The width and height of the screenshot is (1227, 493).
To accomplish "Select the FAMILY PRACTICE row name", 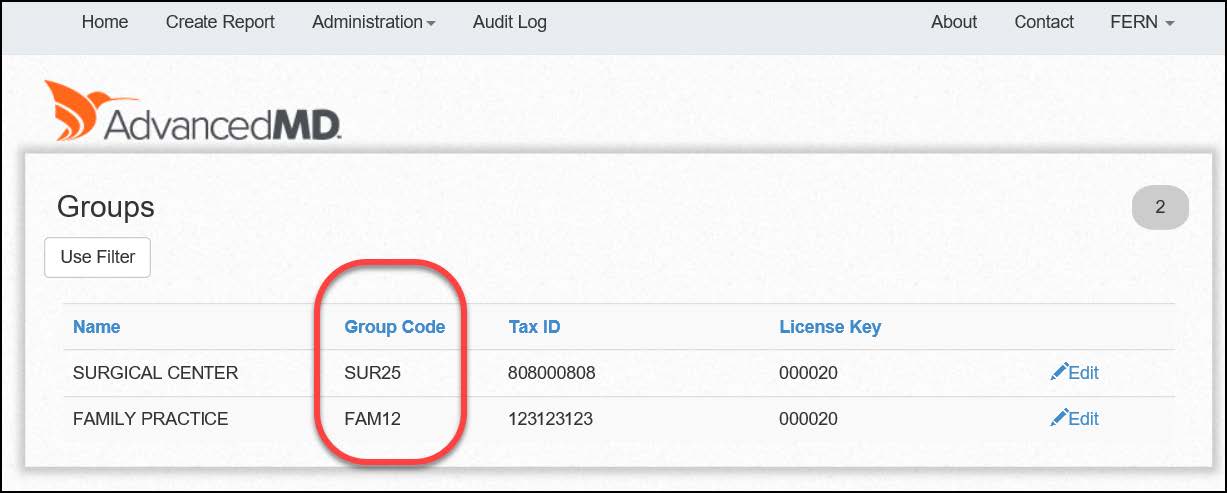I will pyautogui.click(x=150, y=419).
